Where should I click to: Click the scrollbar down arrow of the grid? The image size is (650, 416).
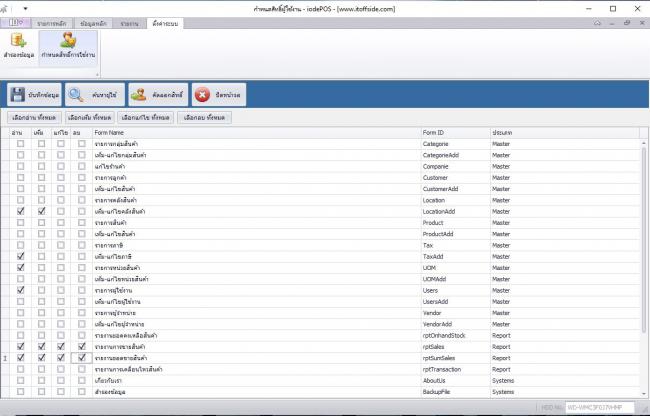644,394
